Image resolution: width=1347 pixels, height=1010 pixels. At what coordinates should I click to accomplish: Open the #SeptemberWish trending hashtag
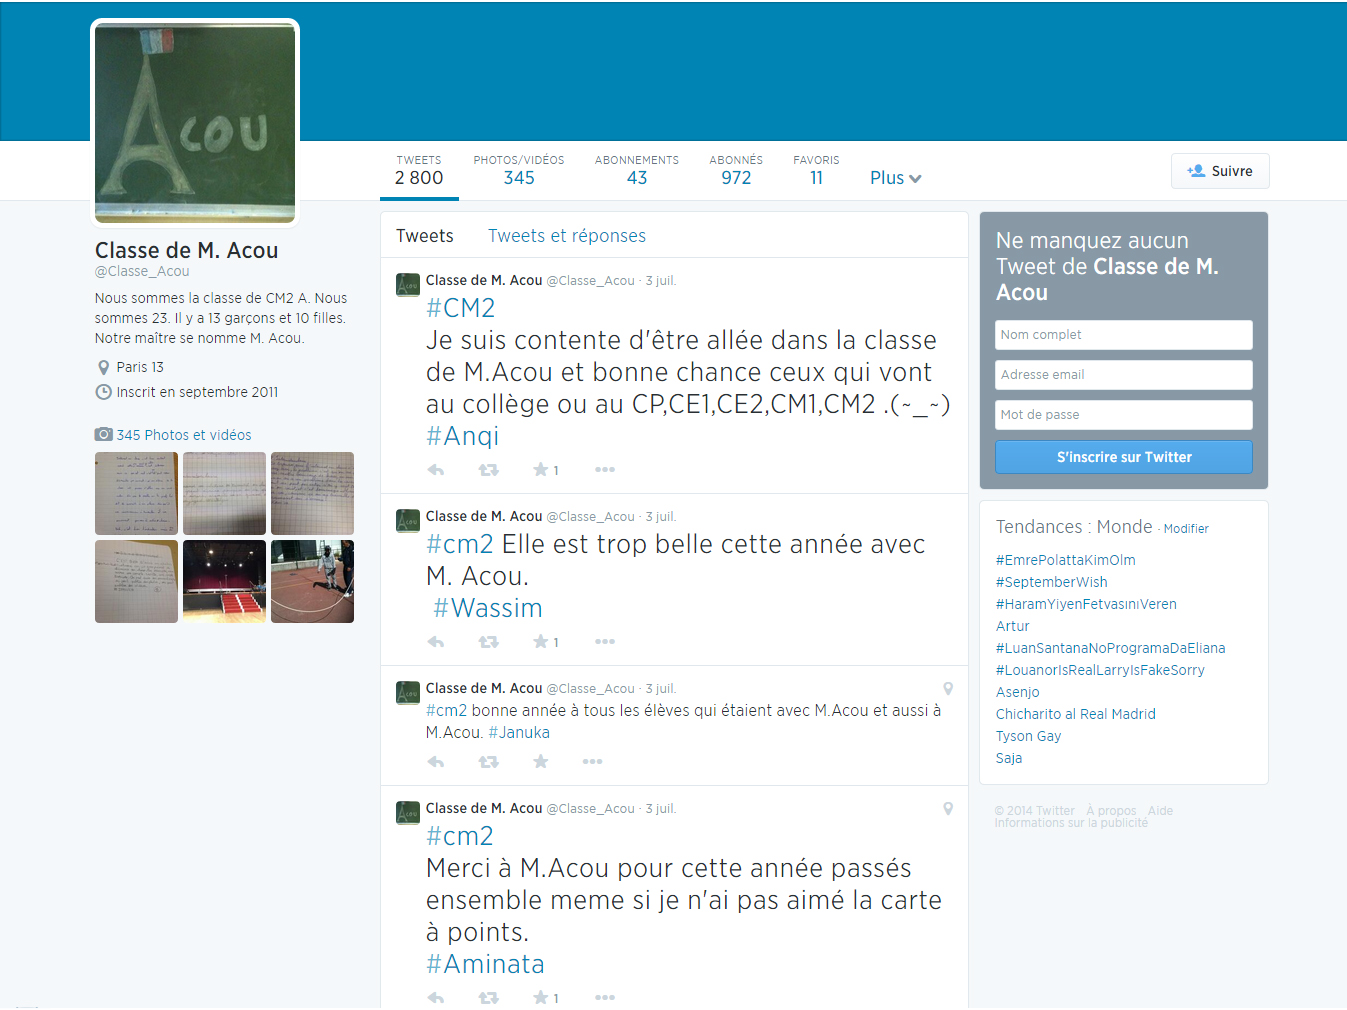coord(1051,582)
